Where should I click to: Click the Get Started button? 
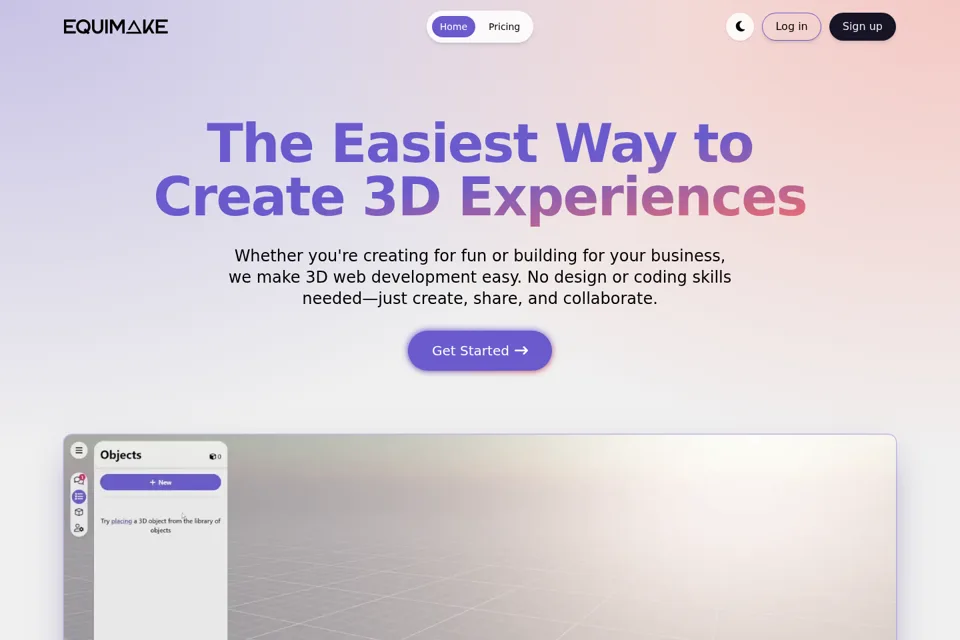(x=480, y=350)
